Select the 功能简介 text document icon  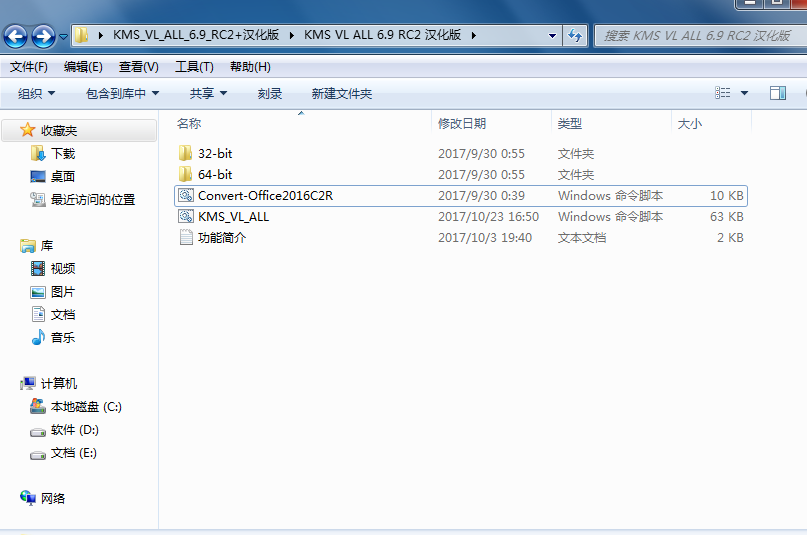pos(186,238)
